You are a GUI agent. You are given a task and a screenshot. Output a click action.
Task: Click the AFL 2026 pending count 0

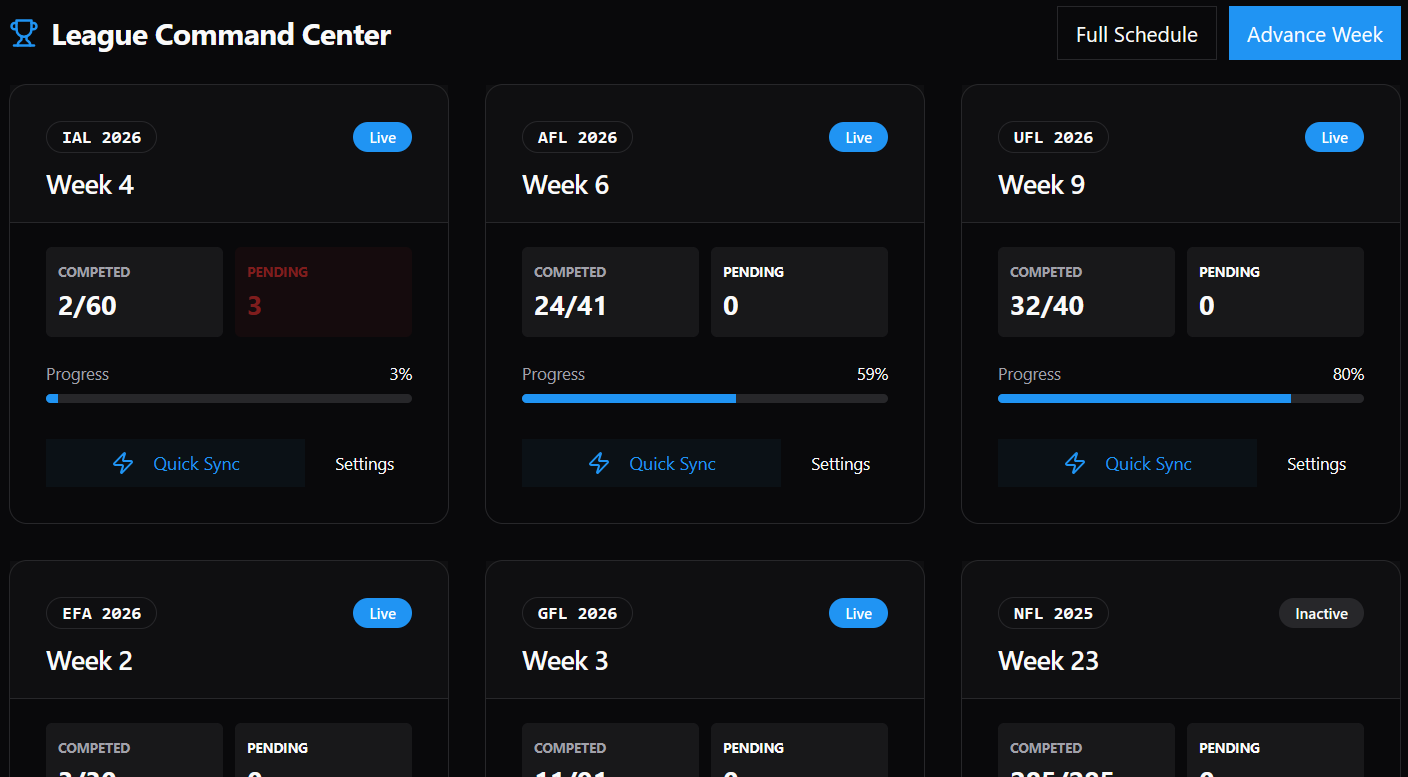731,306
